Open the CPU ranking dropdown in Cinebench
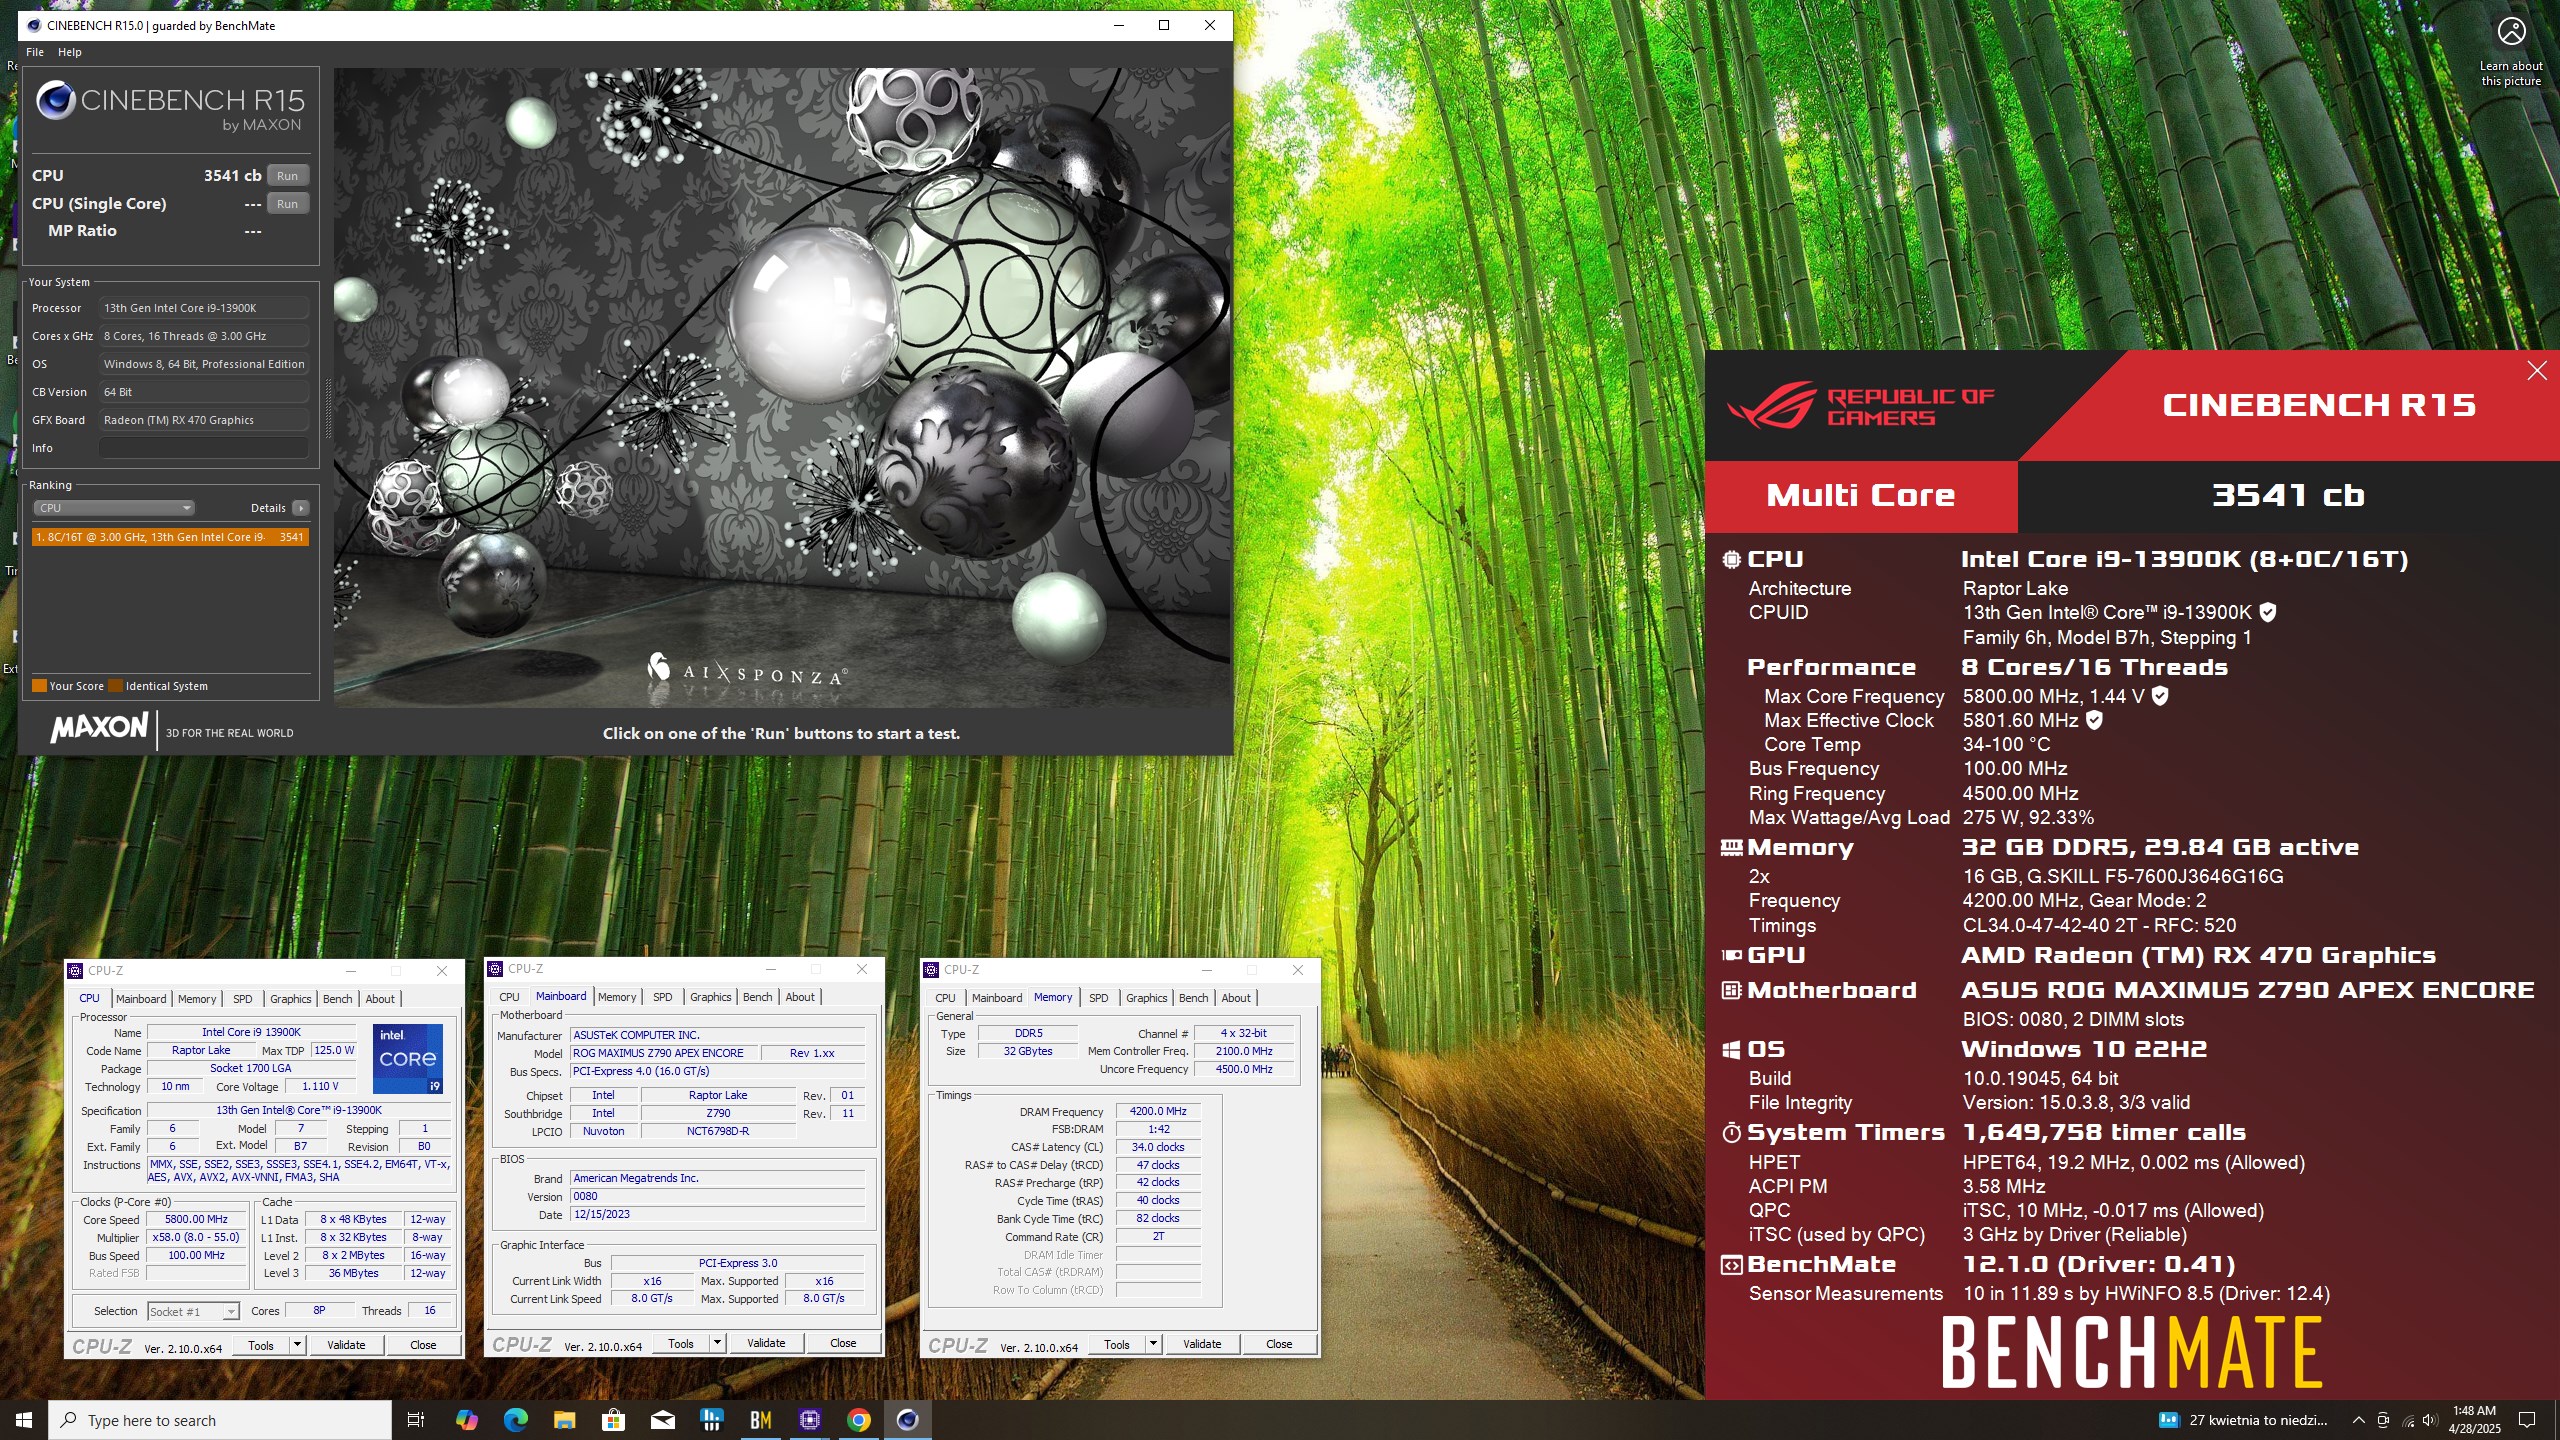 tap(114, 508)
